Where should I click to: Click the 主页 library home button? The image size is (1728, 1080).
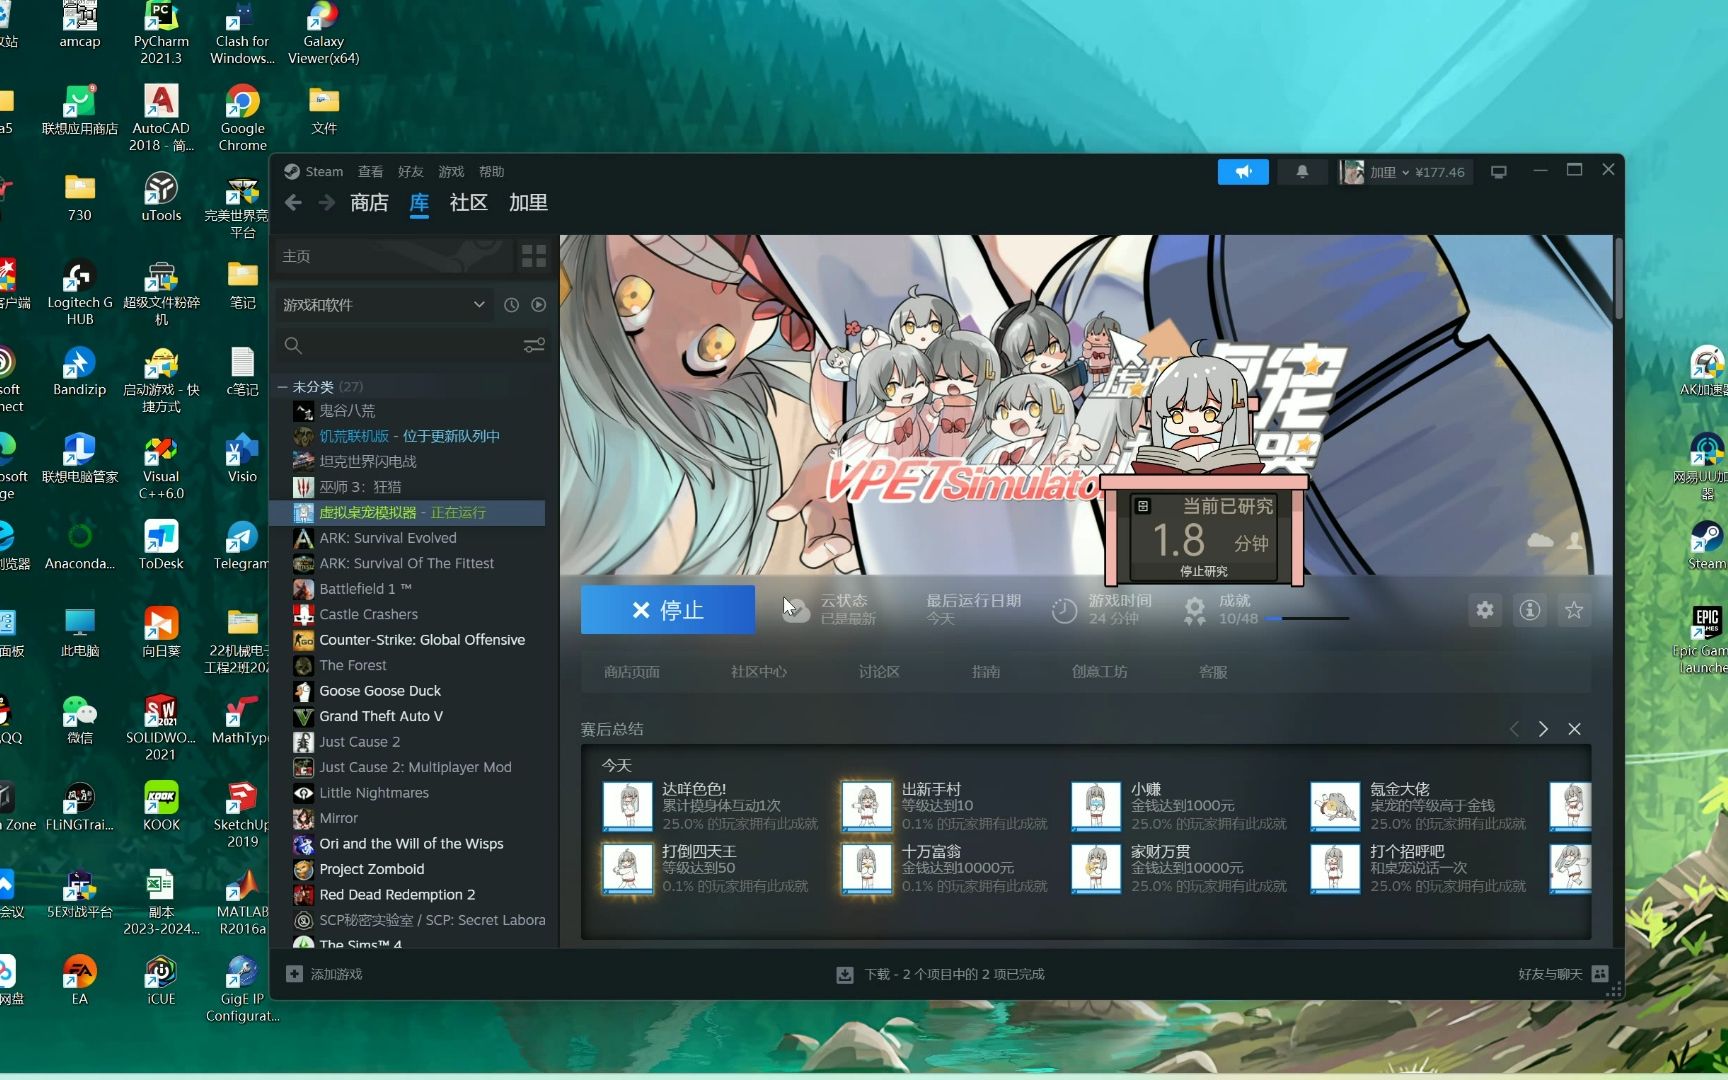(x=393, y=256)
